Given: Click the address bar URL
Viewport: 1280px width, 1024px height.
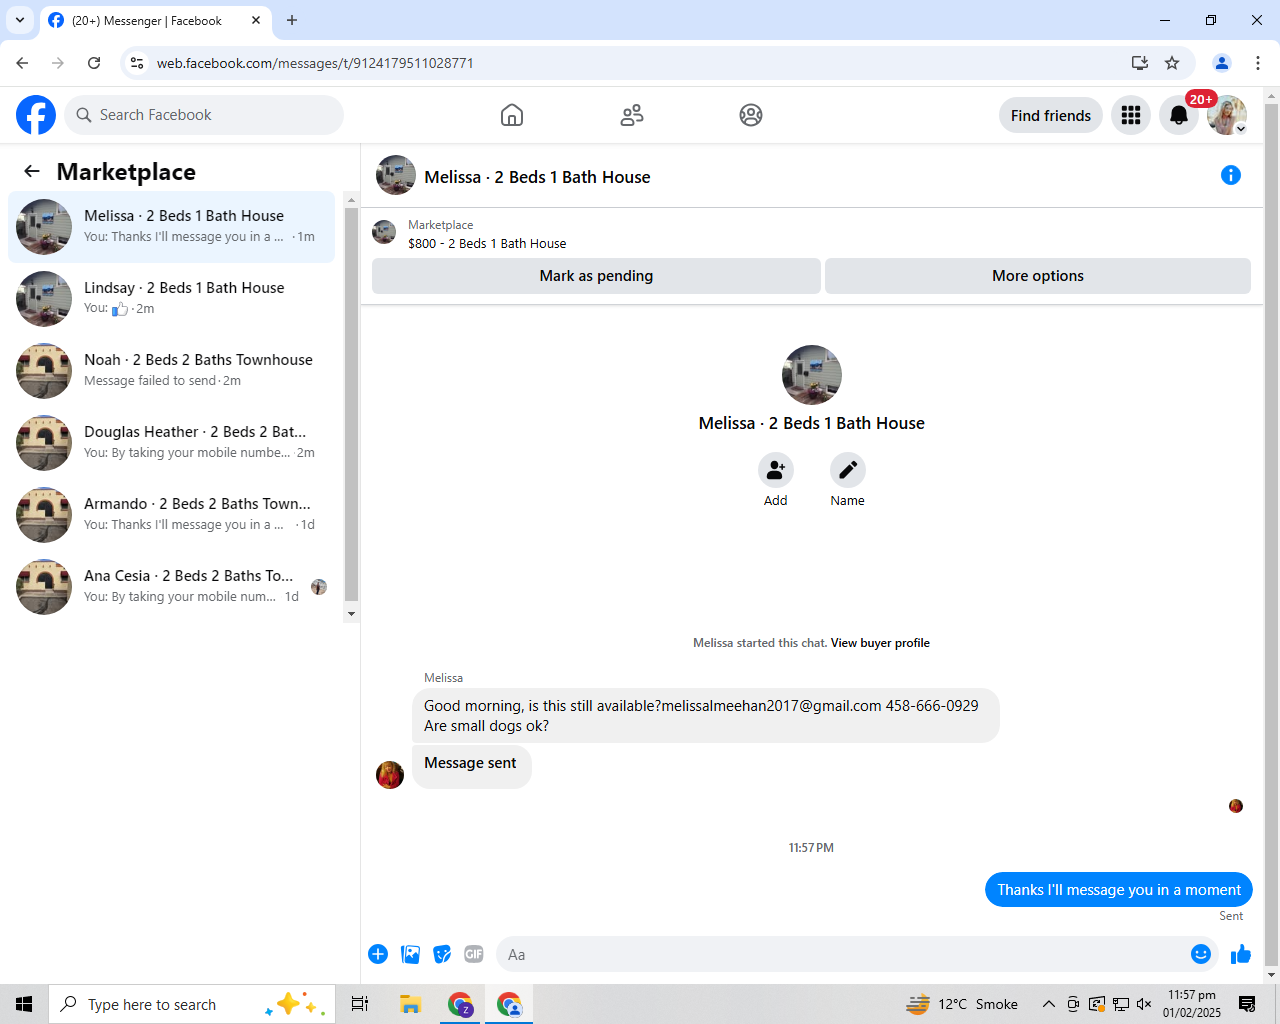Looking at the screenshot, I should pos(315,63).
